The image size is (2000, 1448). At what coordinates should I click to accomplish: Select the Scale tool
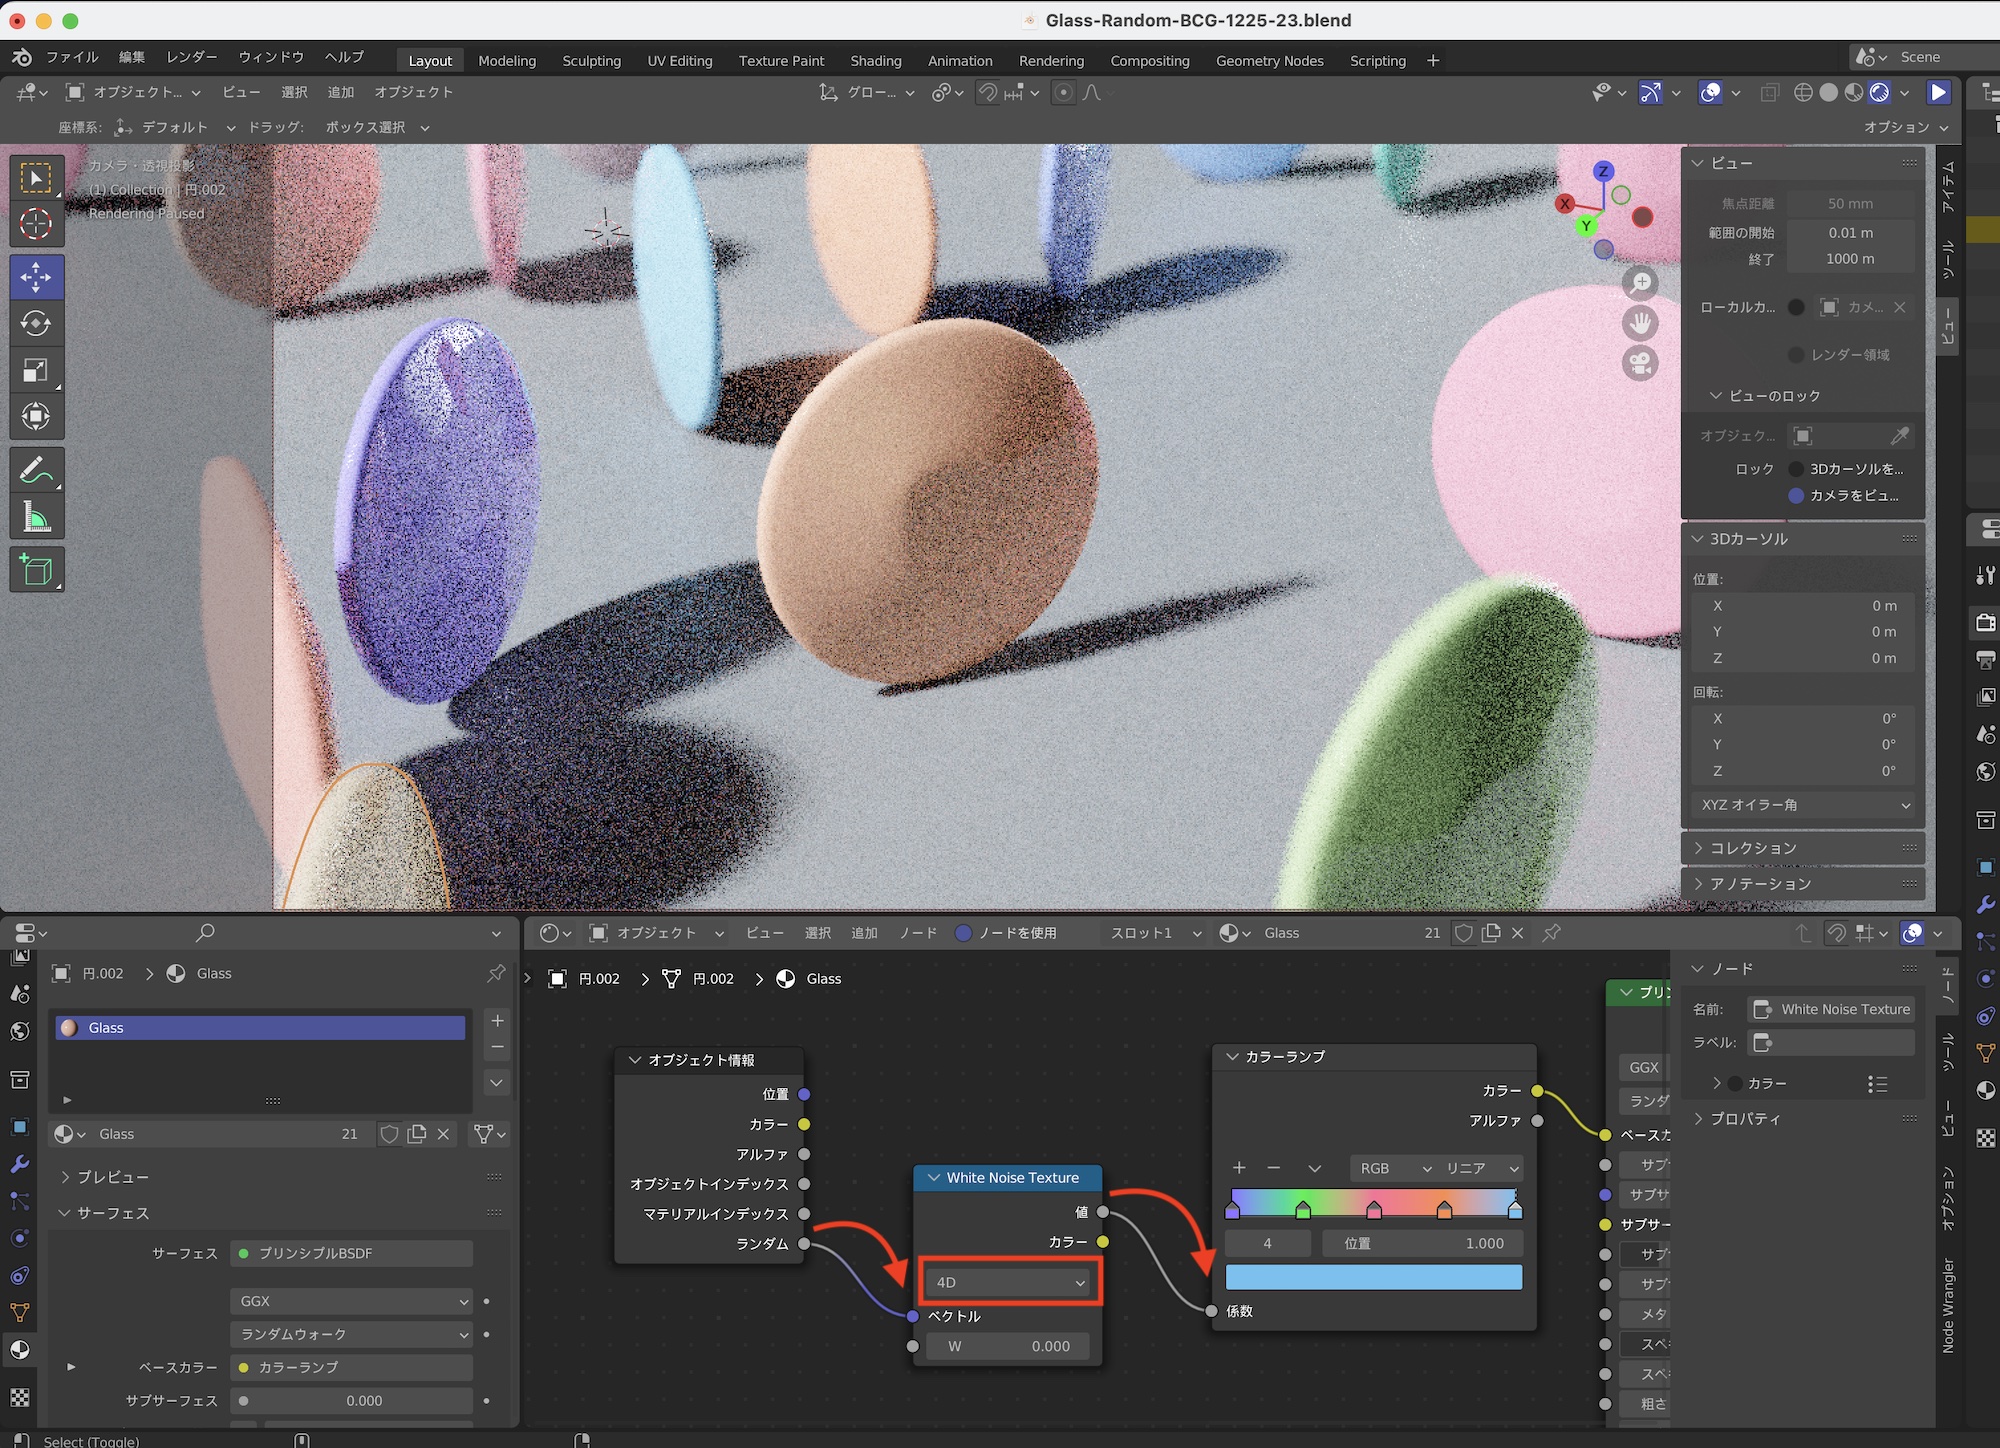[36, 370]
